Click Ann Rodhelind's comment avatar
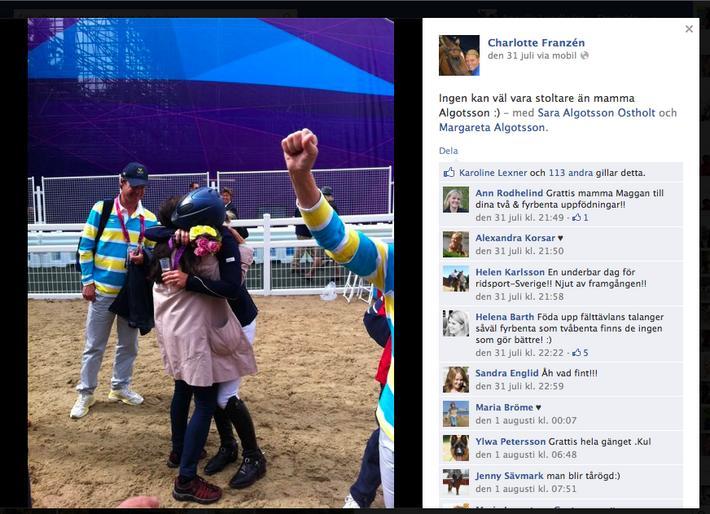The height and width of the screenshot is (514, 710). click(x=456, y=199)
